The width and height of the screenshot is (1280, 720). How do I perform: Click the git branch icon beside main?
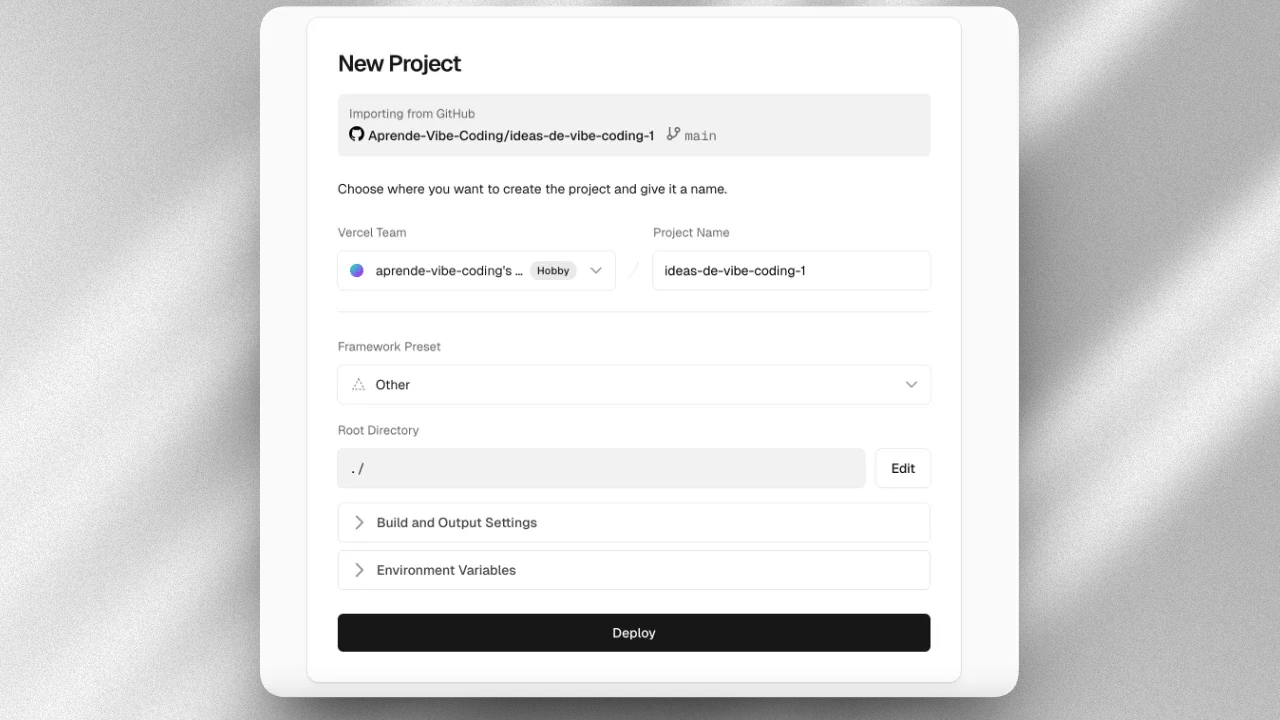coord(673,134)
